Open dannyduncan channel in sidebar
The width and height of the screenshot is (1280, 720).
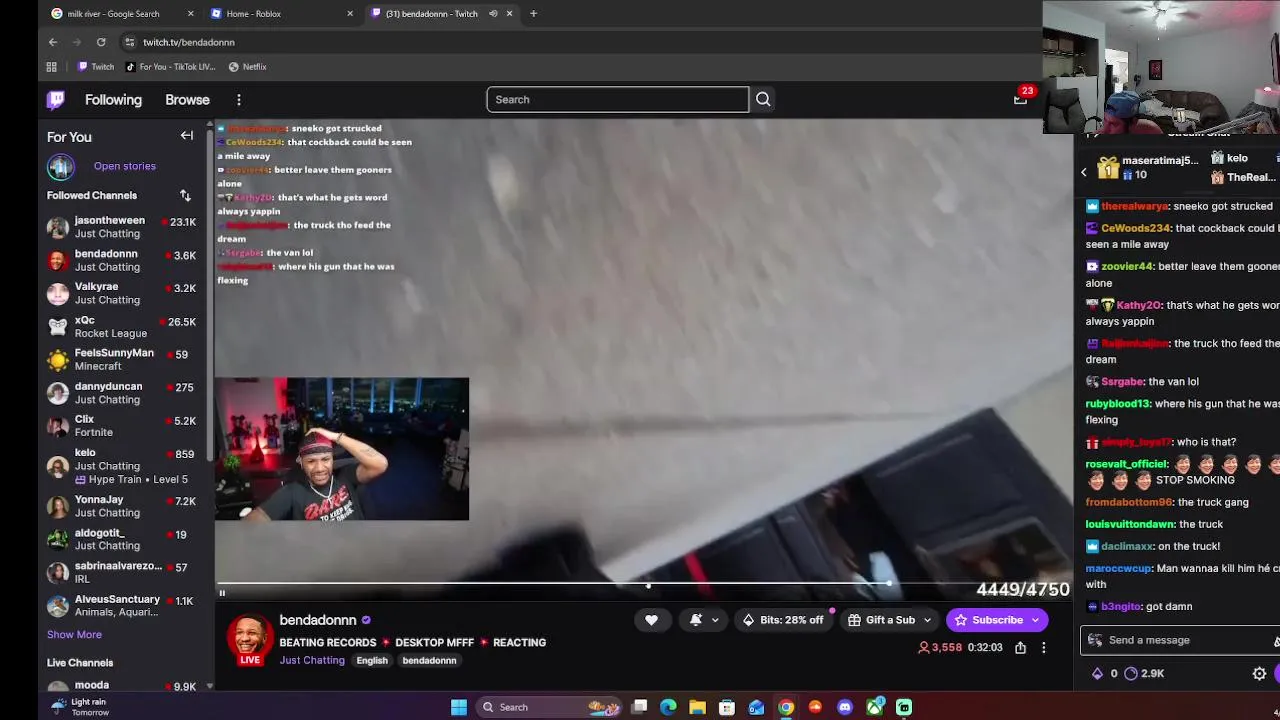pyautogui.click(x=122, y=393)
